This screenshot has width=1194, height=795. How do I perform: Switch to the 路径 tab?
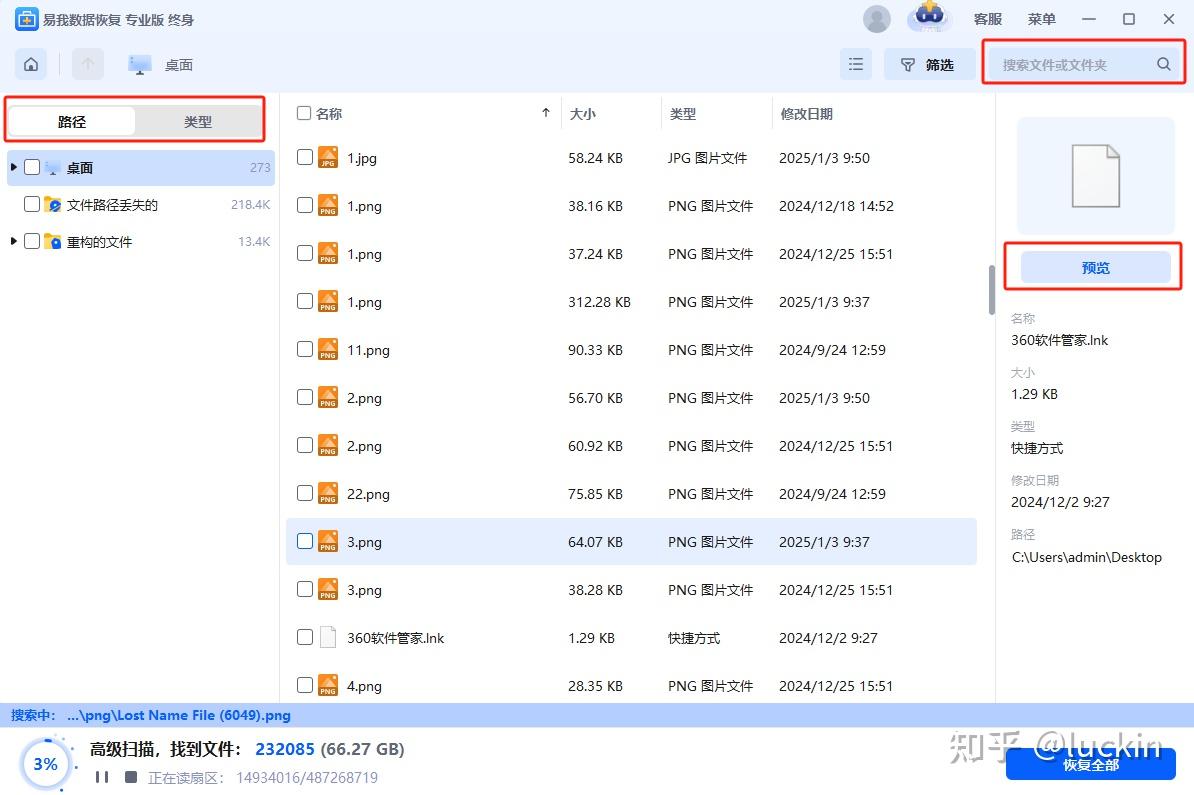click(x=72, y=121)
